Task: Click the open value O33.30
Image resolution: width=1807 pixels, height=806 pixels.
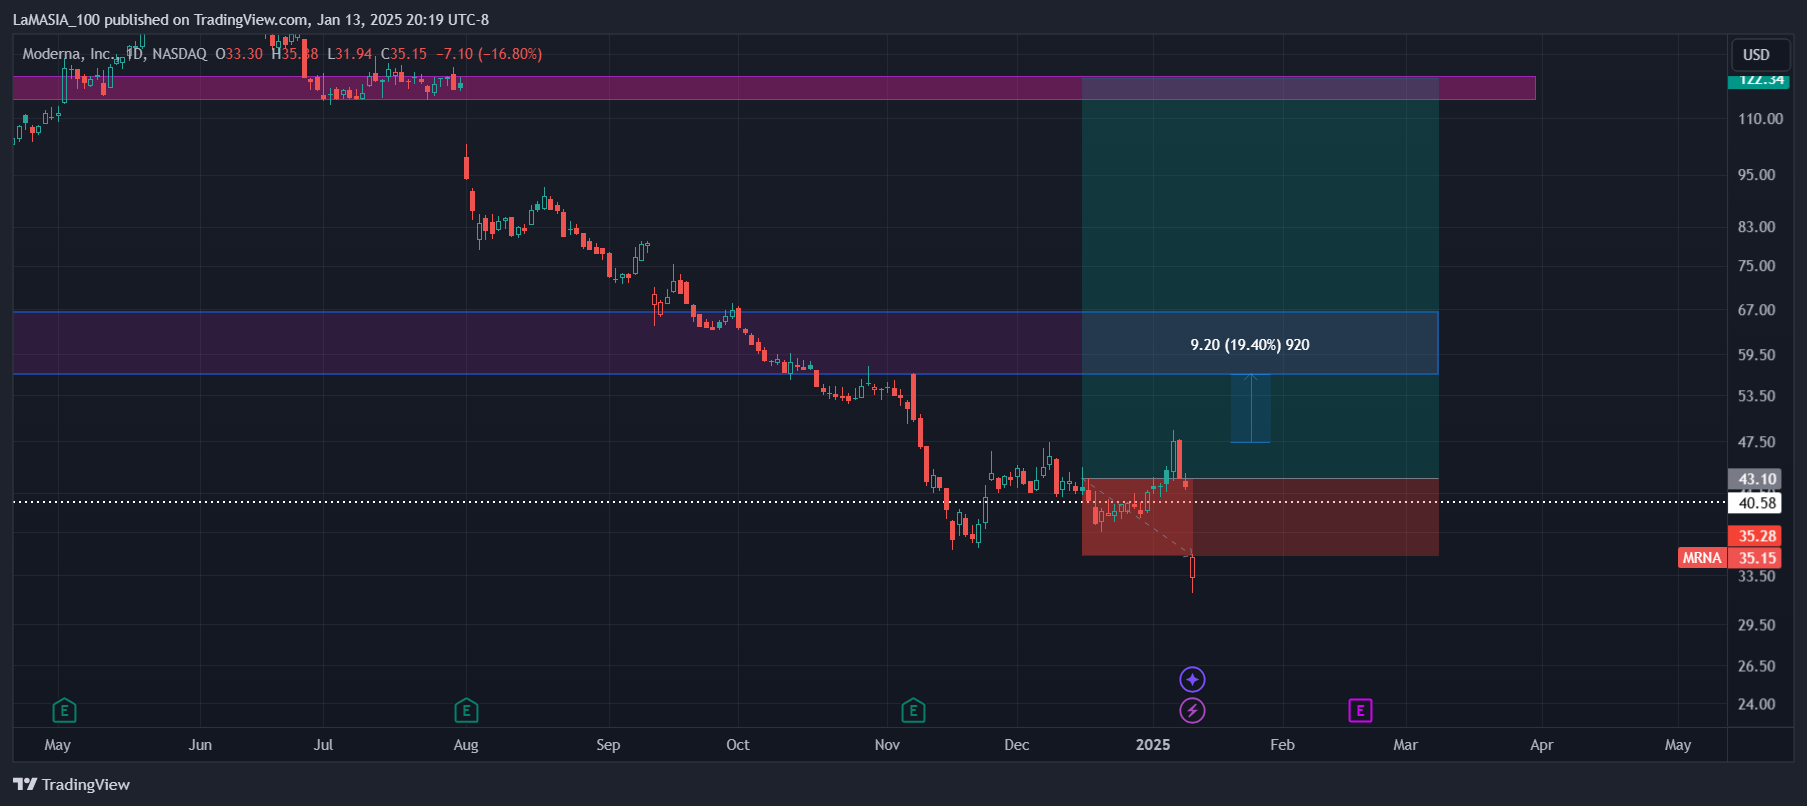Action: tap(240, 54)
